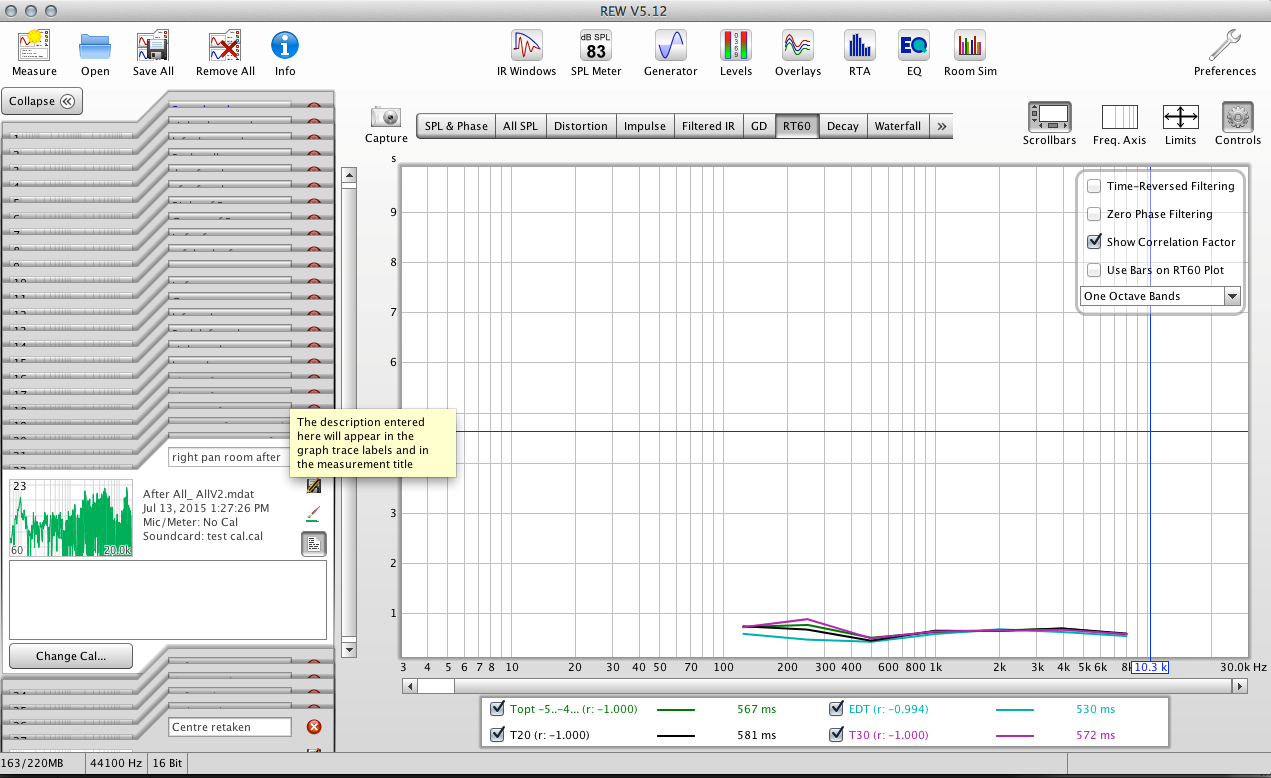Screen dimensions: 1271x778
Task: Open the RTA analyzer window
Action: coord(859,46)
